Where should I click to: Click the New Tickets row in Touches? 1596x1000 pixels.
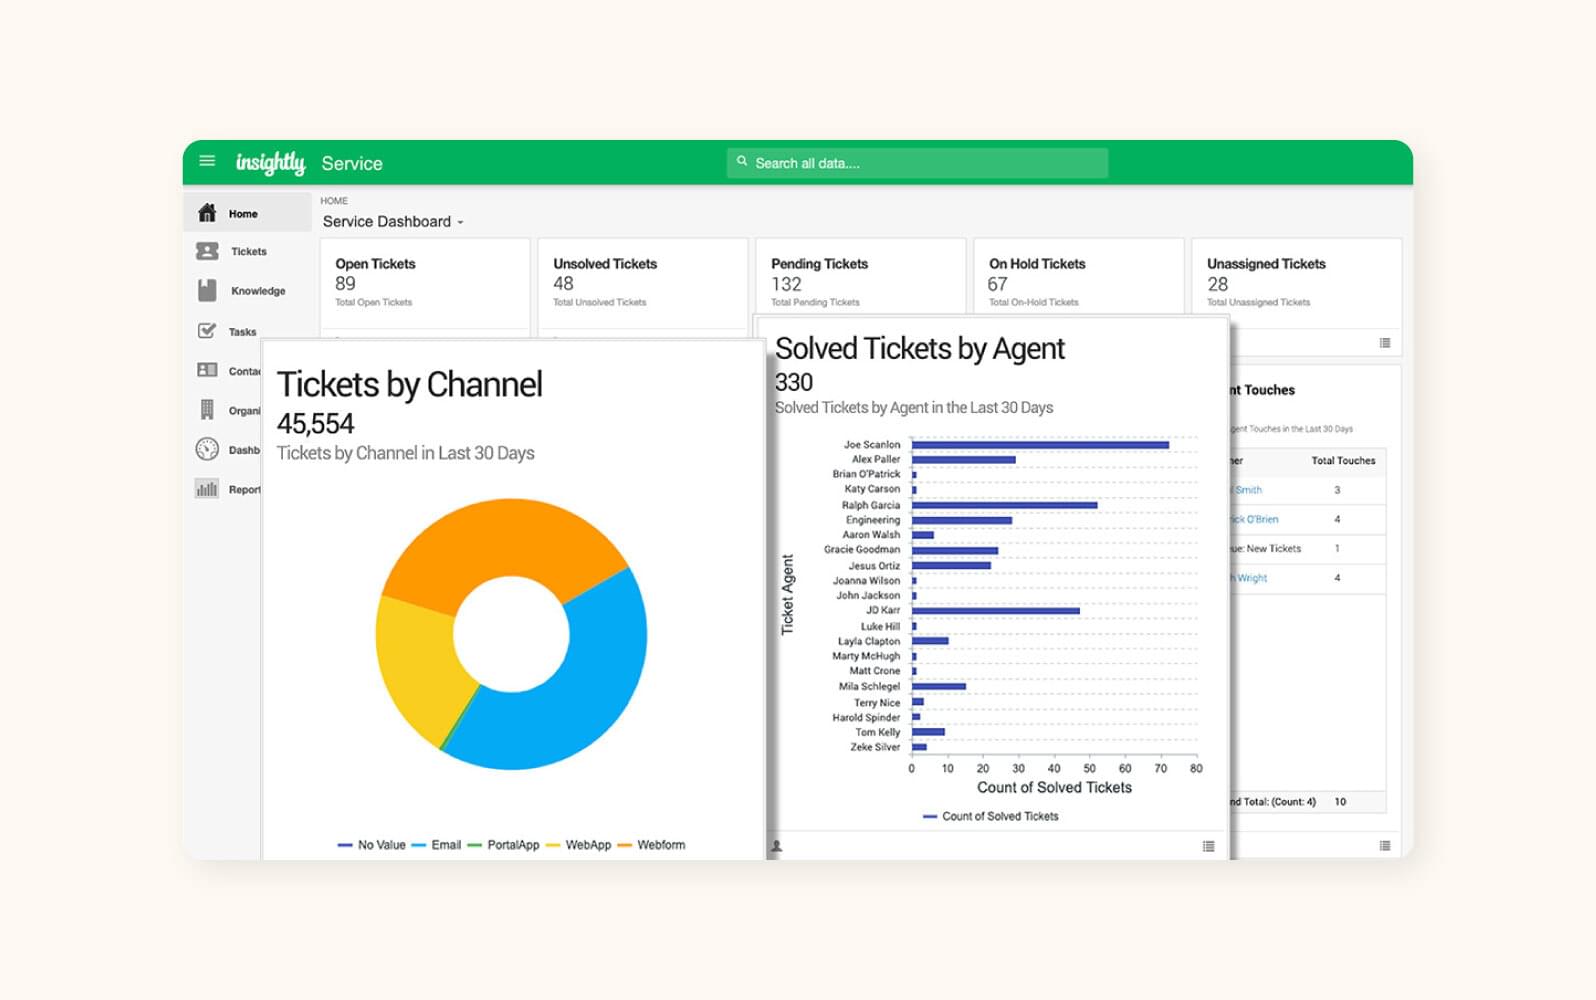click(x=1308, y=549)
